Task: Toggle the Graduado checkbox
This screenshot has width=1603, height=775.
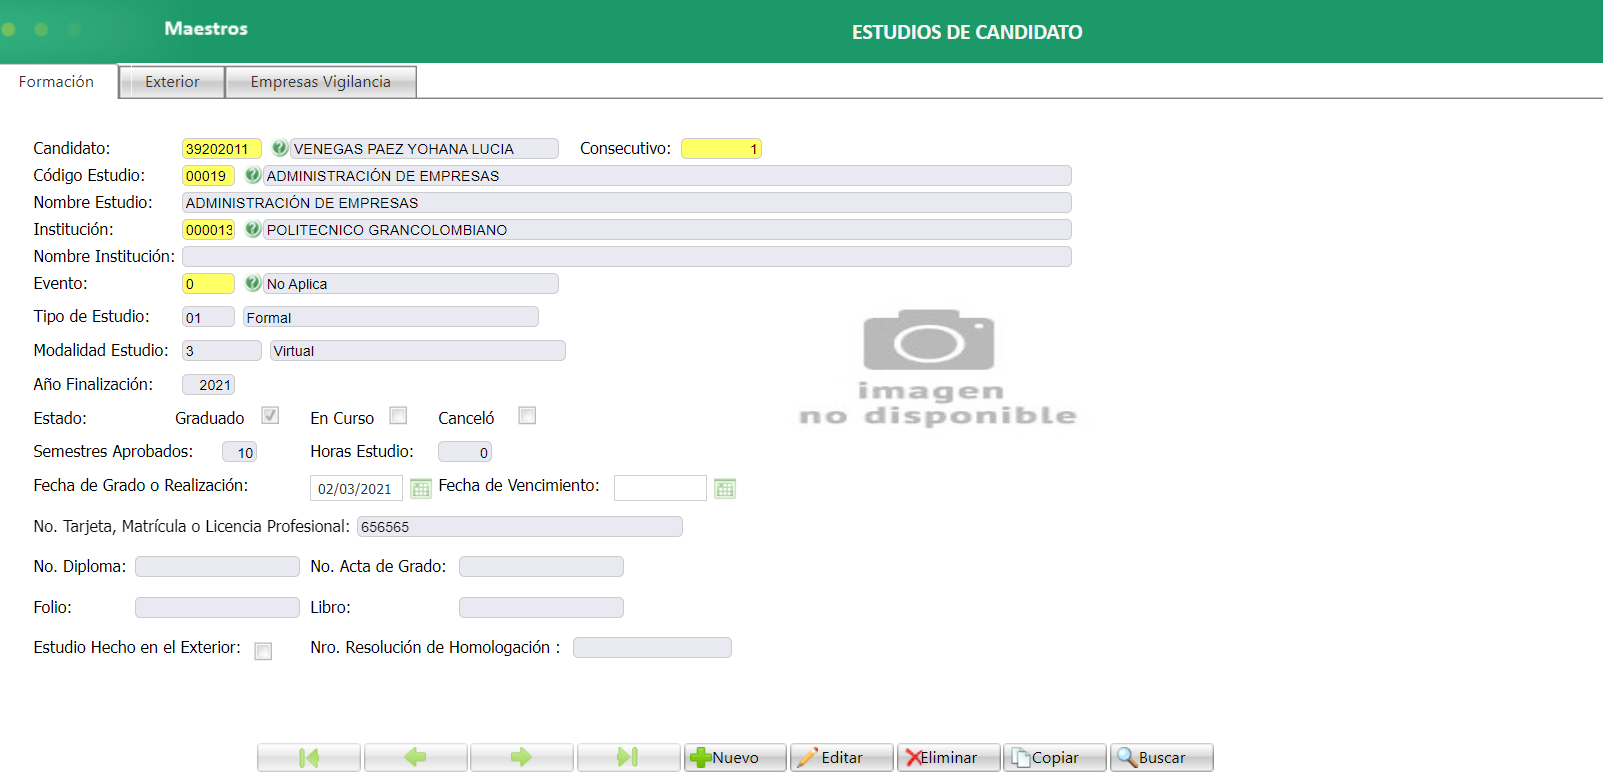Action: [270, 415]
